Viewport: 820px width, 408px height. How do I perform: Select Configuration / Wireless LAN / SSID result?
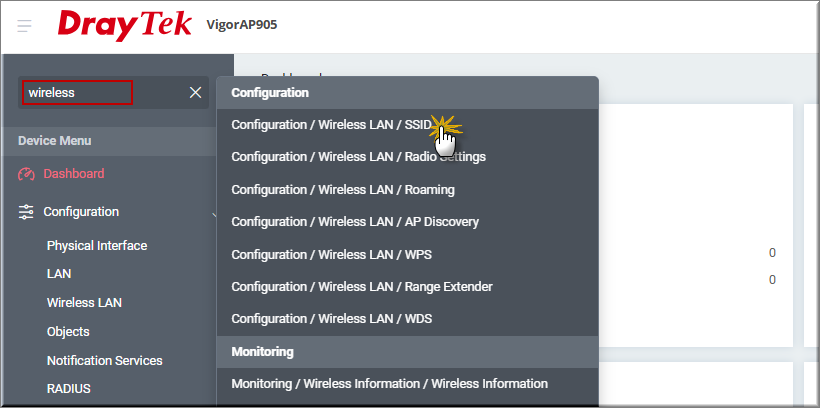(331, 125)
